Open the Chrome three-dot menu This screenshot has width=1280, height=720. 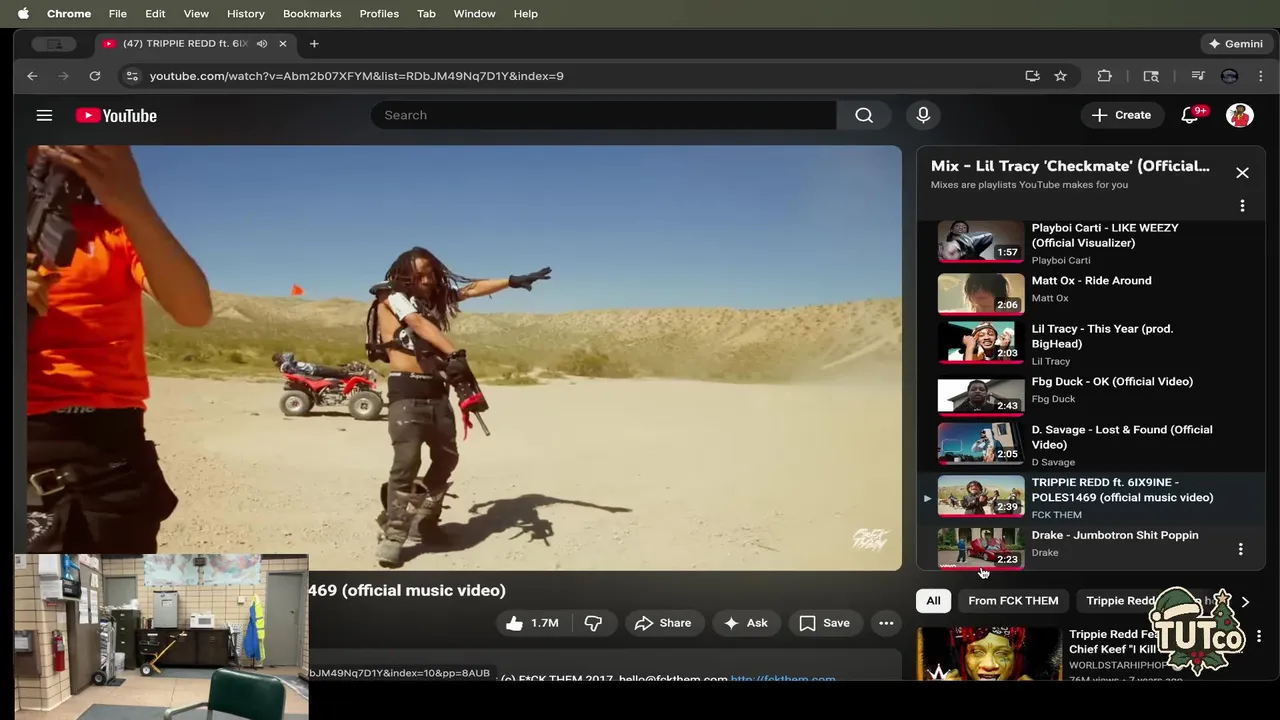pos(1260,76)
